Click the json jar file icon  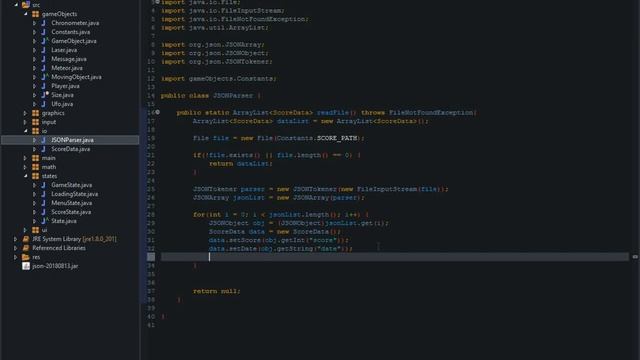(x=26, y=266)
